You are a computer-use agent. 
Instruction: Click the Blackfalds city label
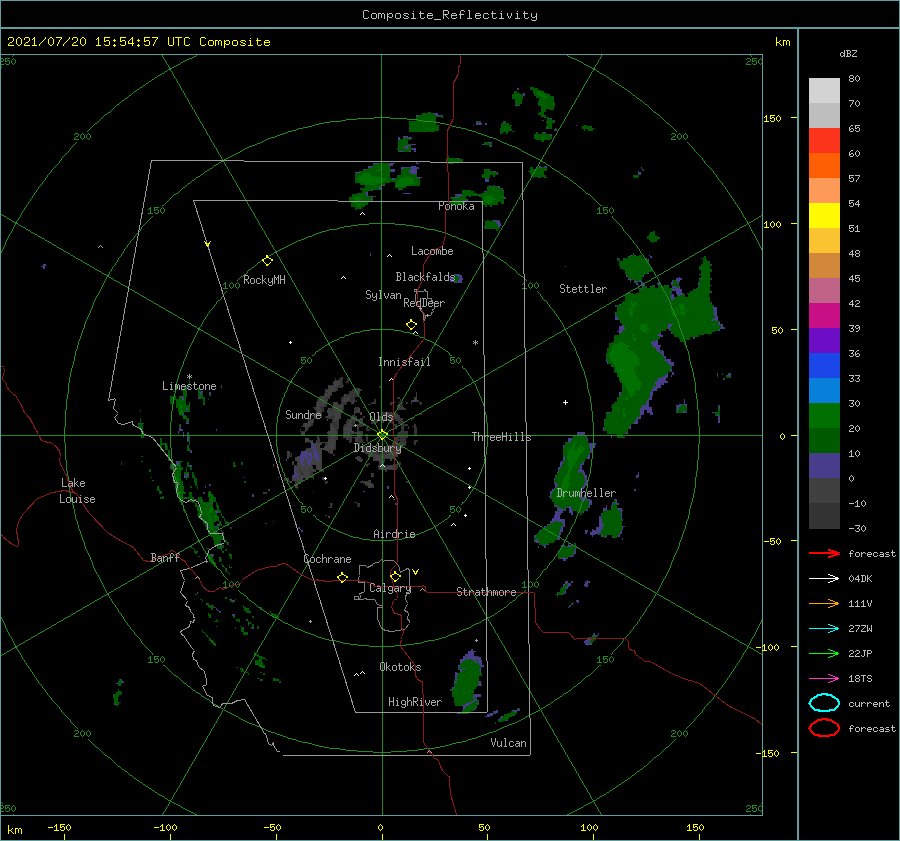[425, 277]
